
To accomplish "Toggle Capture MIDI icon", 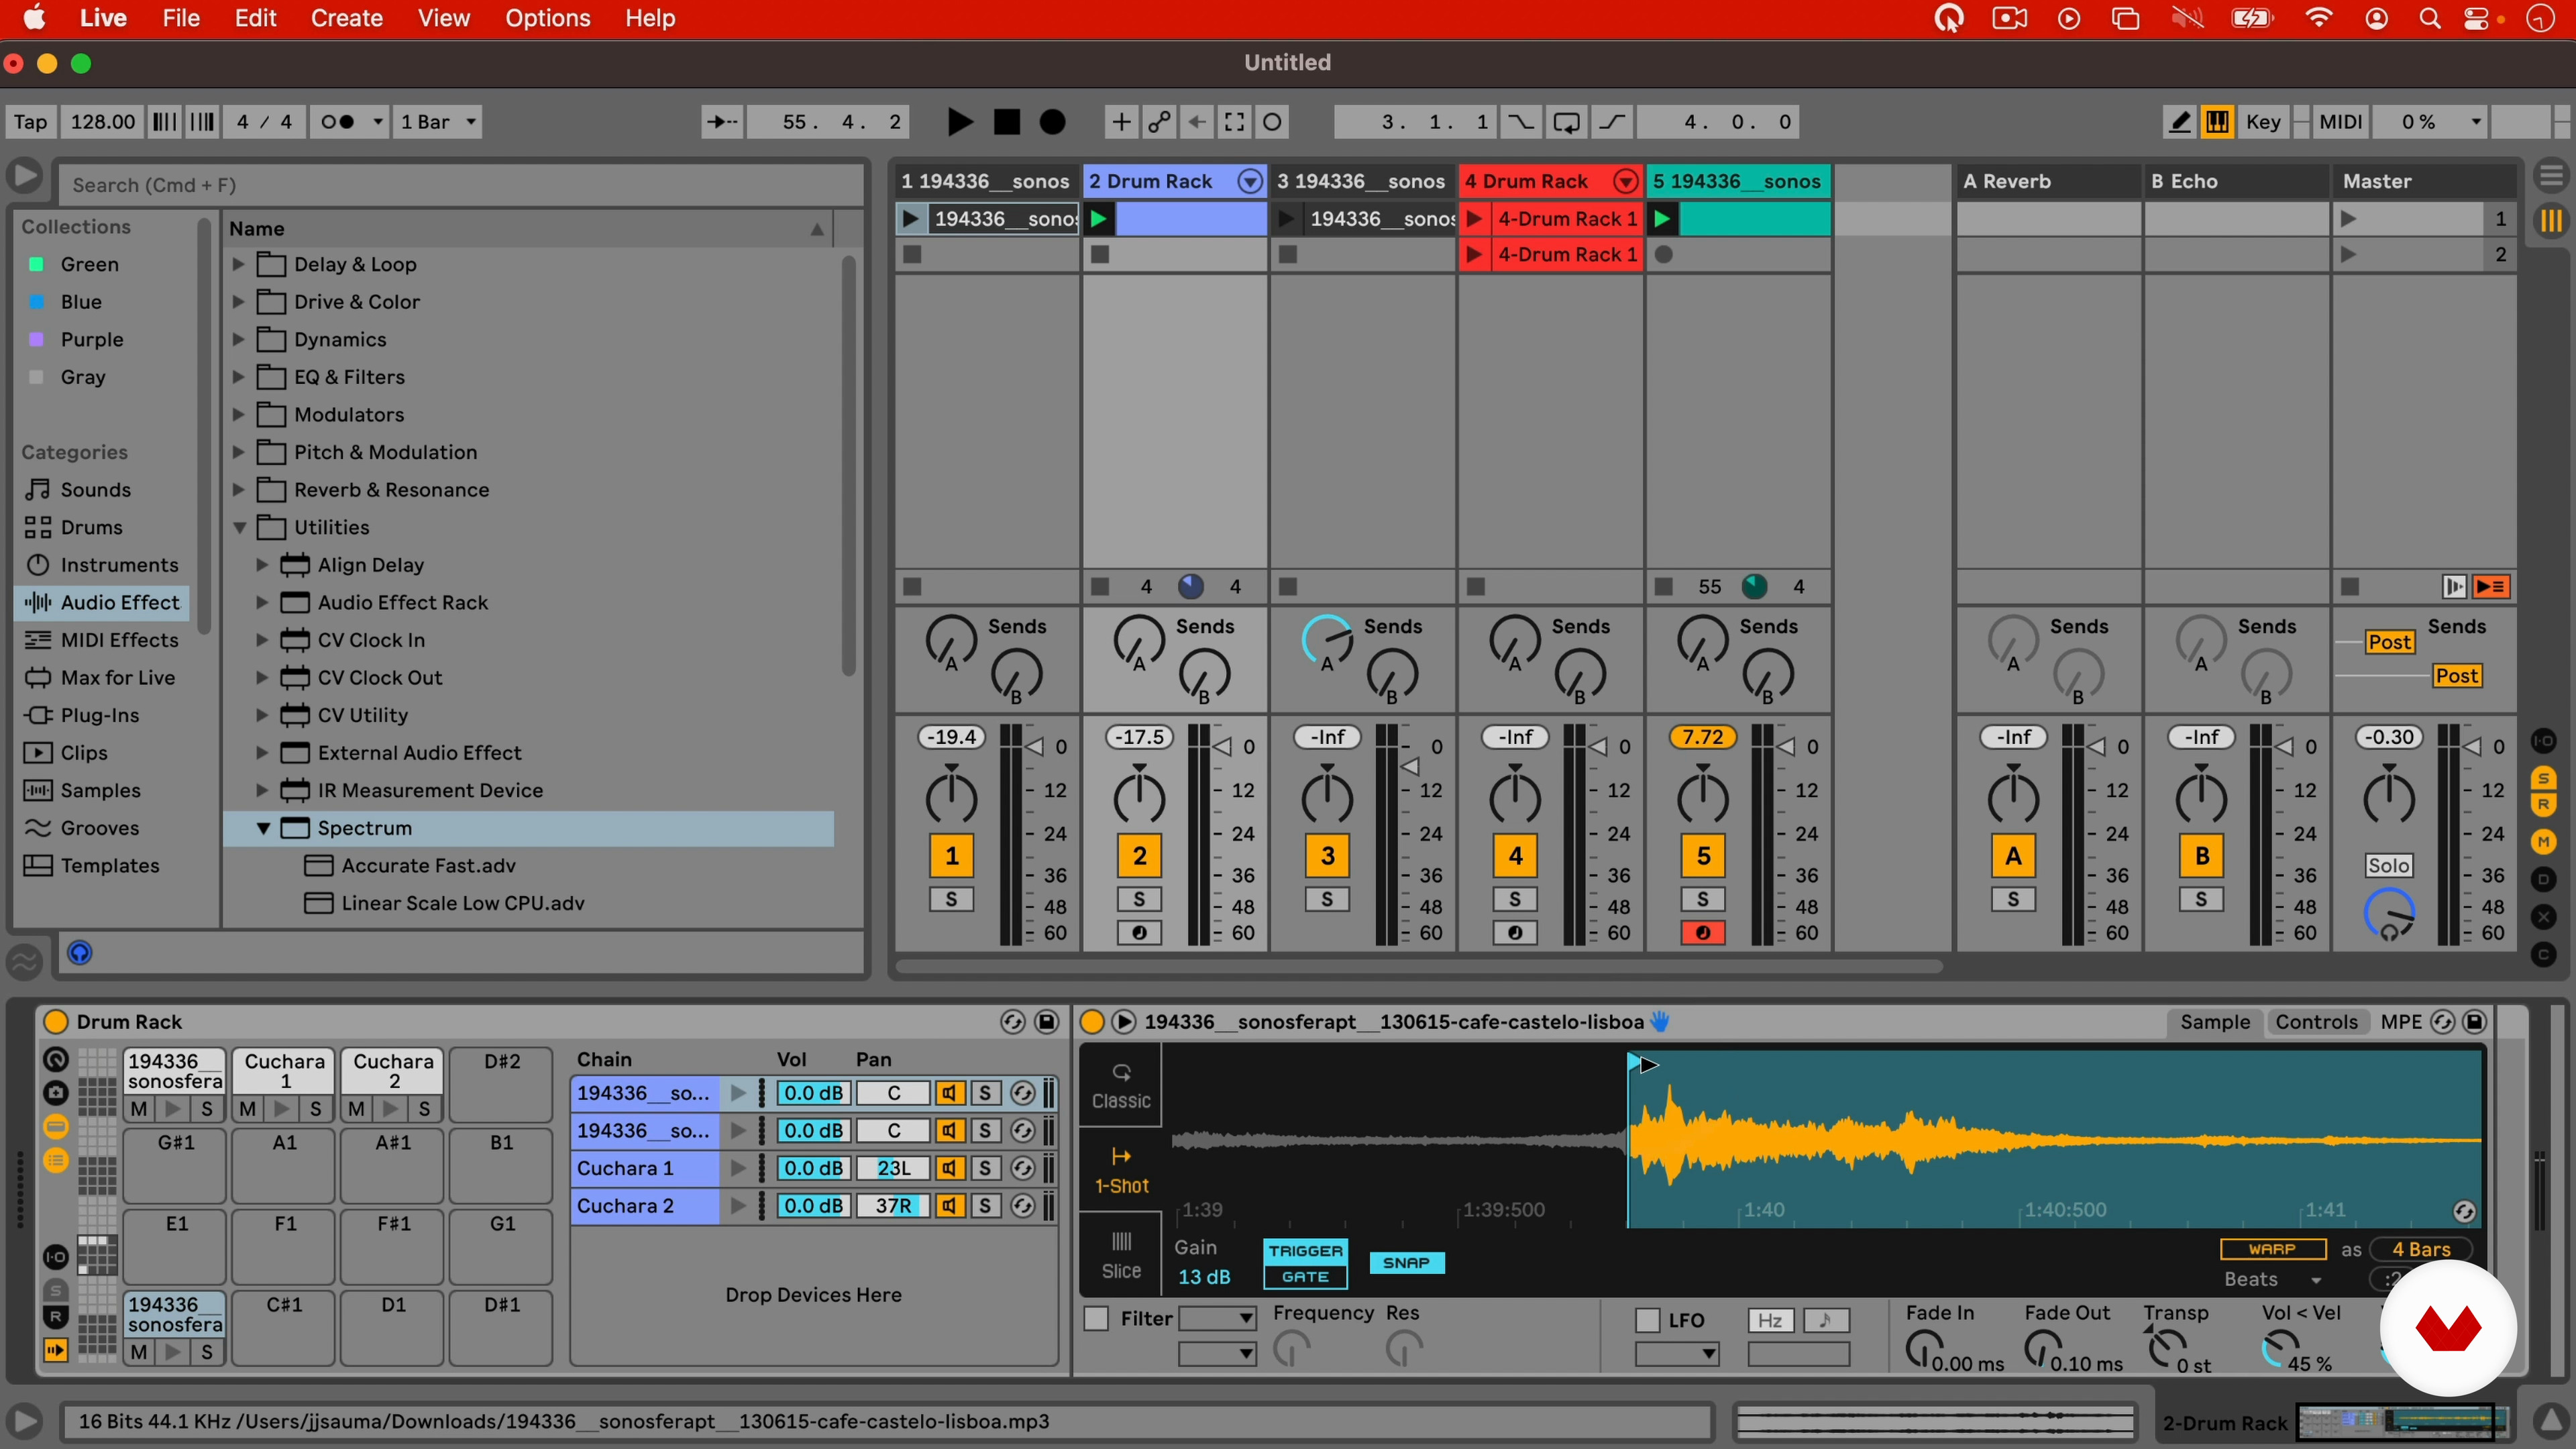I will pos(1235,122).
